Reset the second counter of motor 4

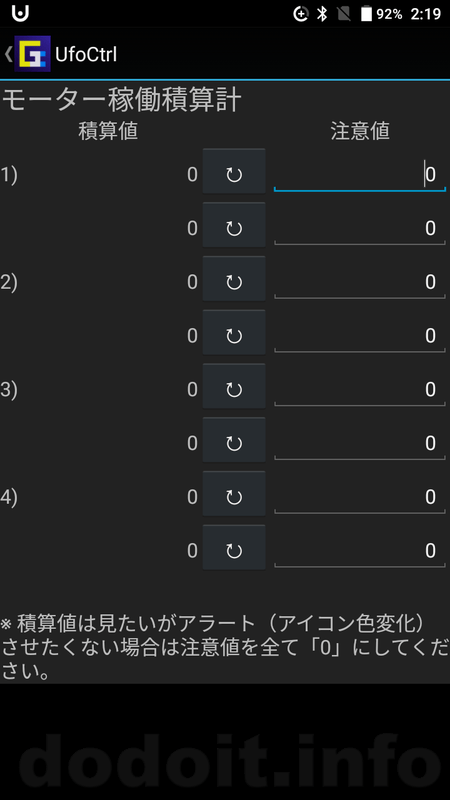tap(234, 548)
